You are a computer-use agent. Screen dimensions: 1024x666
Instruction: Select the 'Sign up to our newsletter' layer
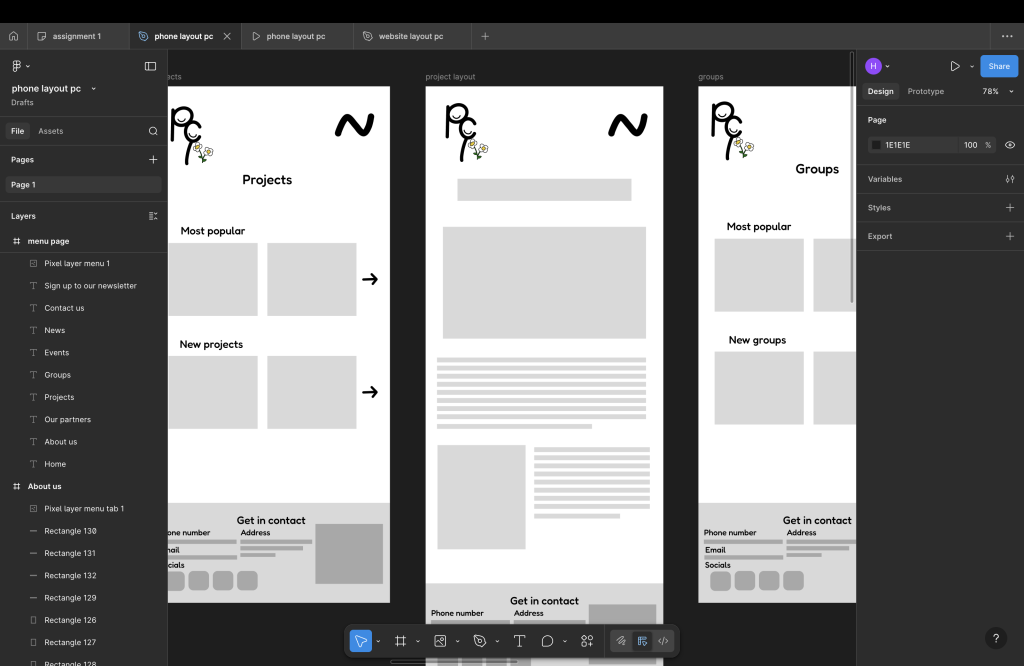click(90, 286)
